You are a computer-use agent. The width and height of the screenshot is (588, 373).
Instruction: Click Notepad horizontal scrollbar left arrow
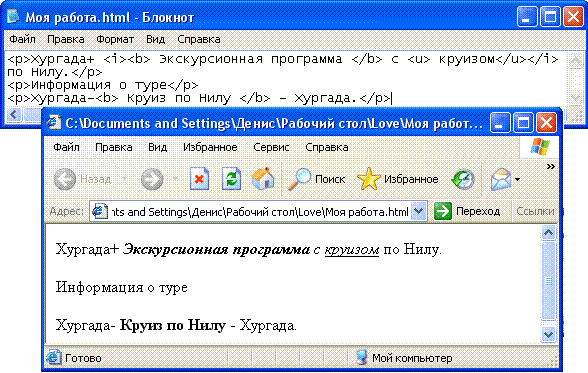point(14,114)
